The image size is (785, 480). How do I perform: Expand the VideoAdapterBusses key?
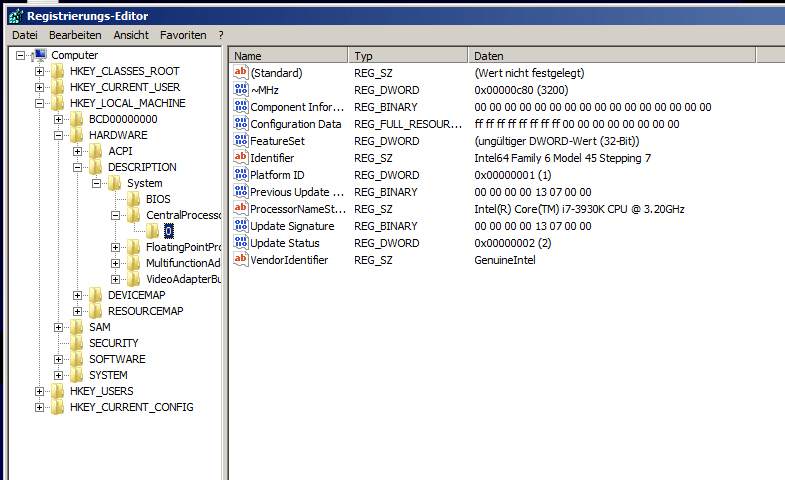116,279
